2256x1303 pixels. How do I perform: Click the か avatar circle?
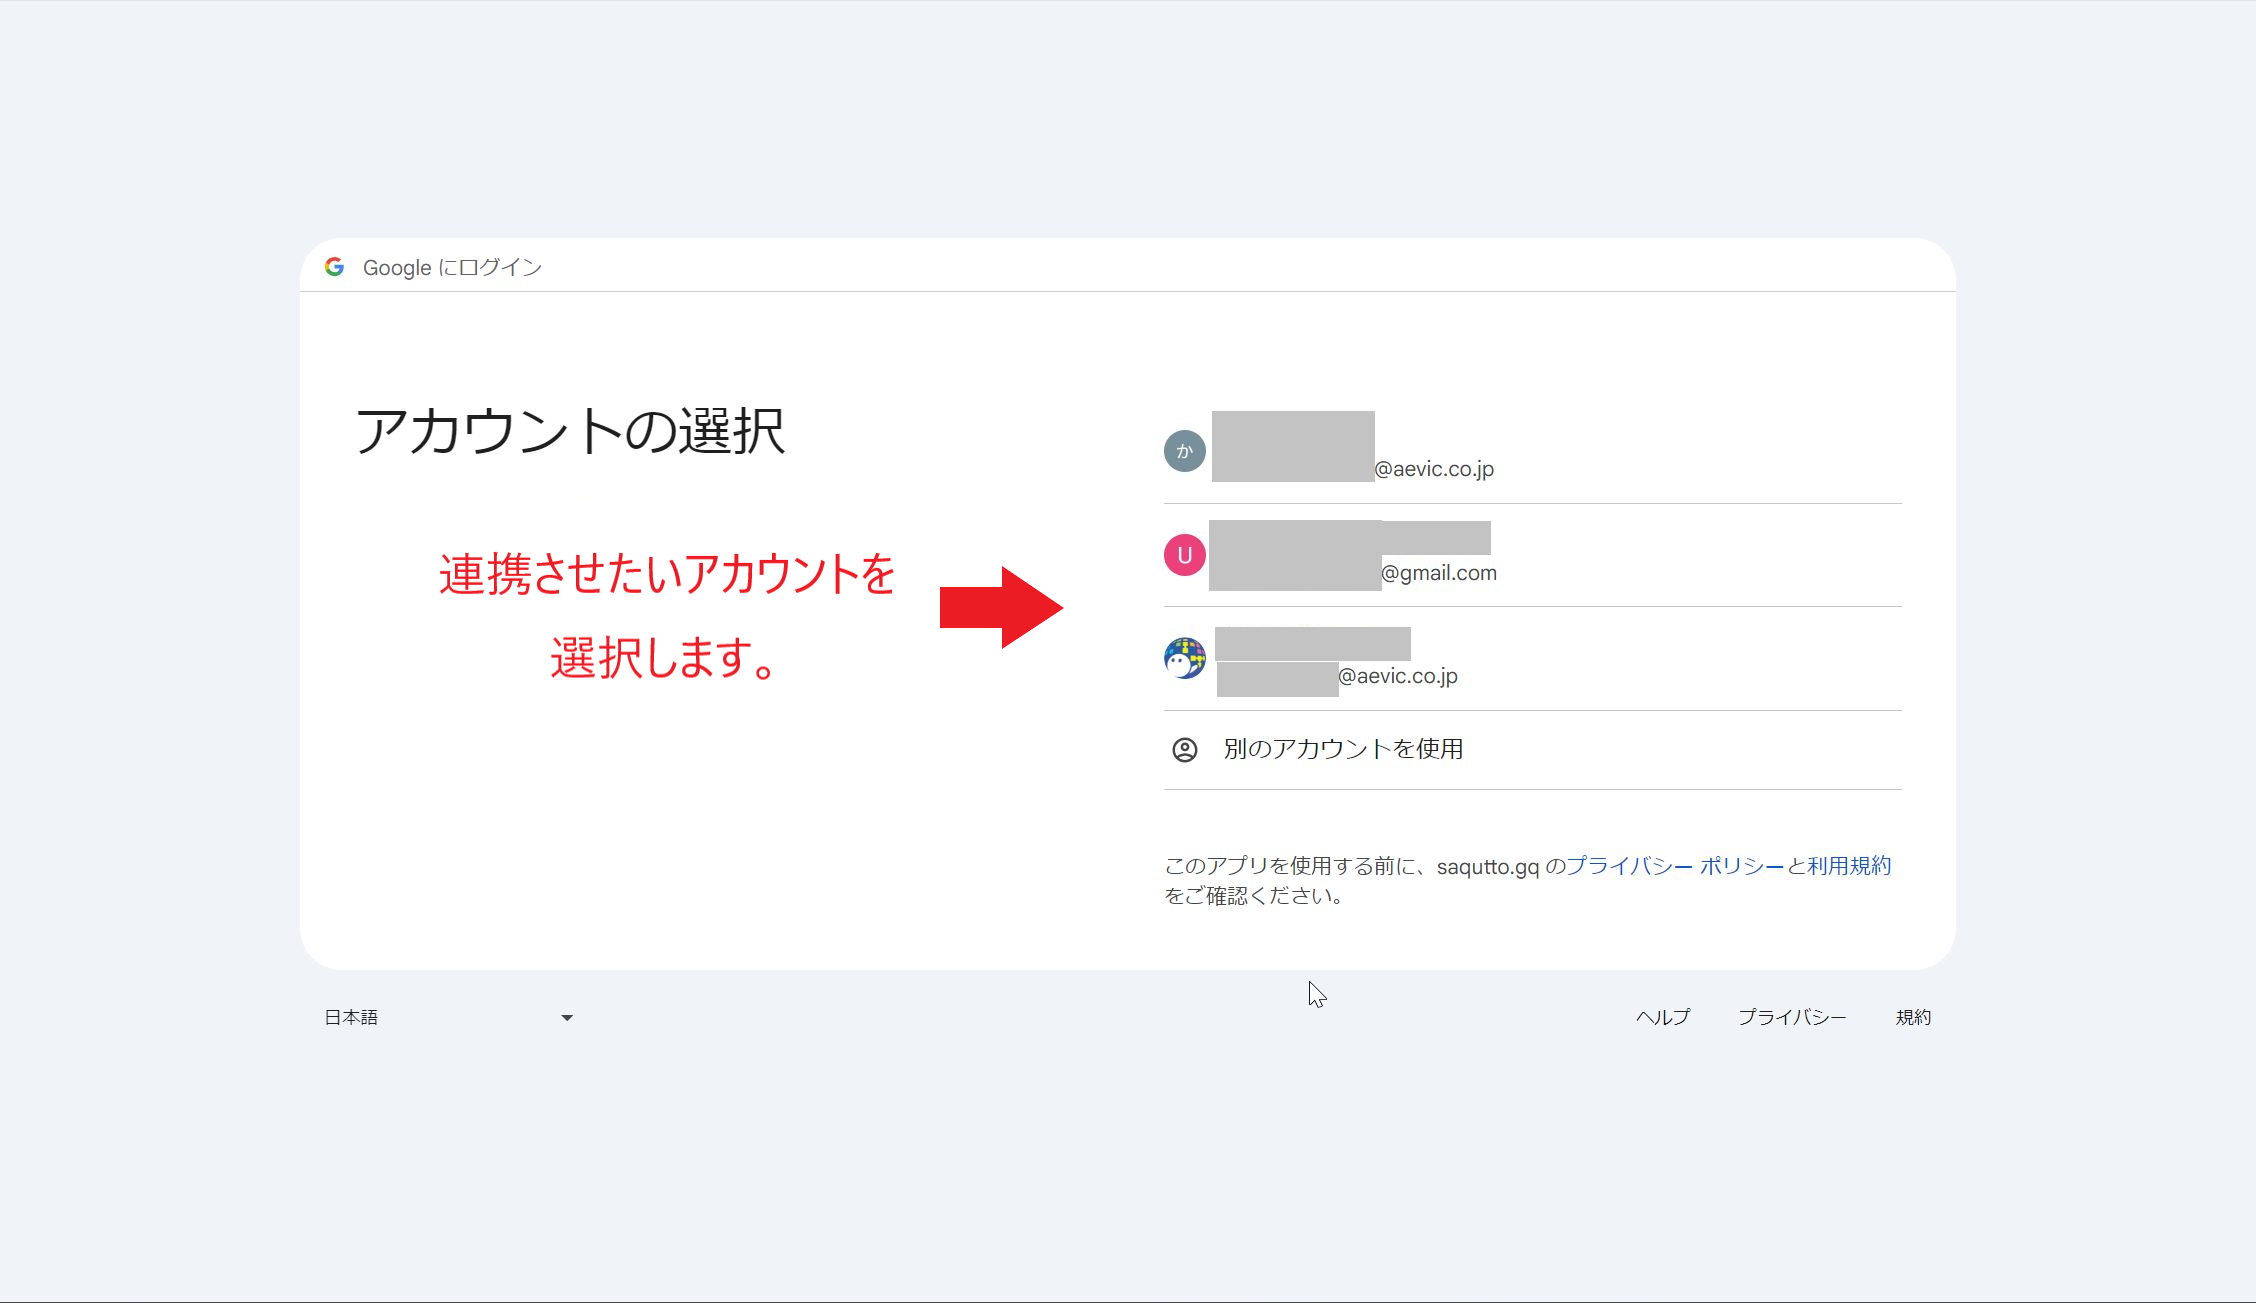pyautogui.click(x=1184, y=451)
